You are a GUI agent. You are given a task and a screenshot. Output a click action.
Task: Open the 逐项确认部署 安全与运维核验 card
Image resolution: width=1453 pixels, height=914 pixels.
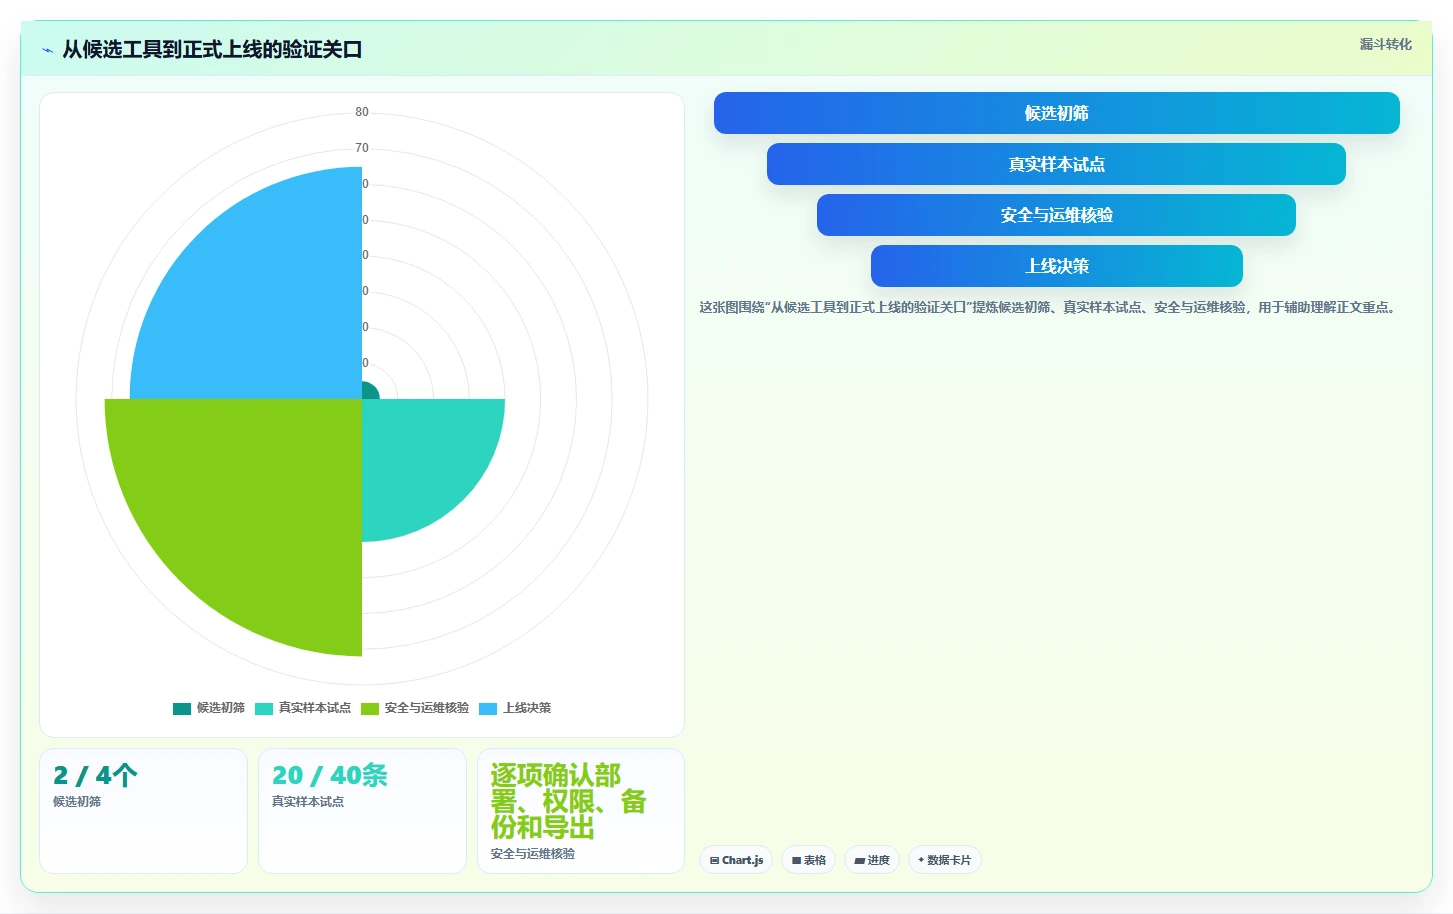[581, 811]
